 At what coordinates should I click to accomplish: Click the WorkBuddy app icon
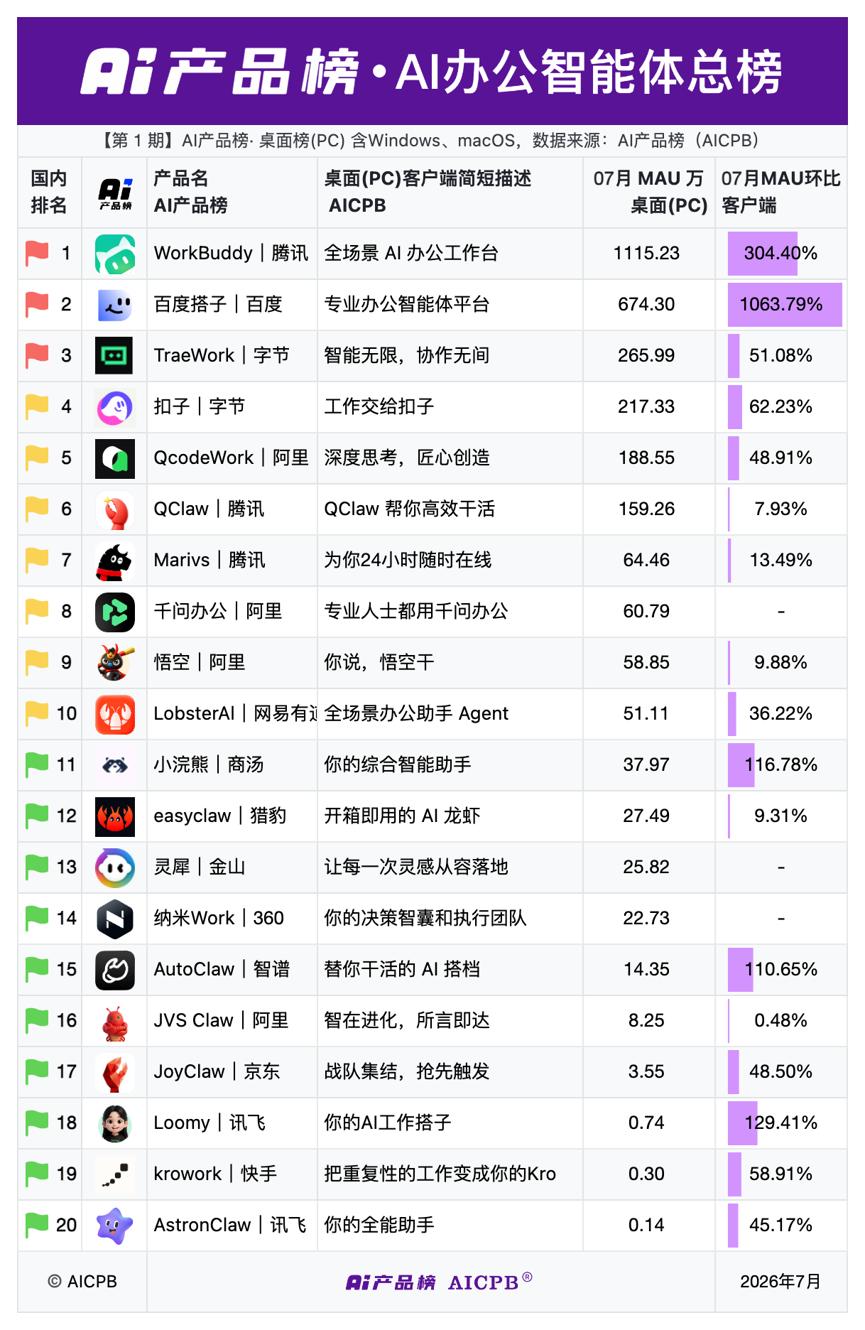pos(115,254)
